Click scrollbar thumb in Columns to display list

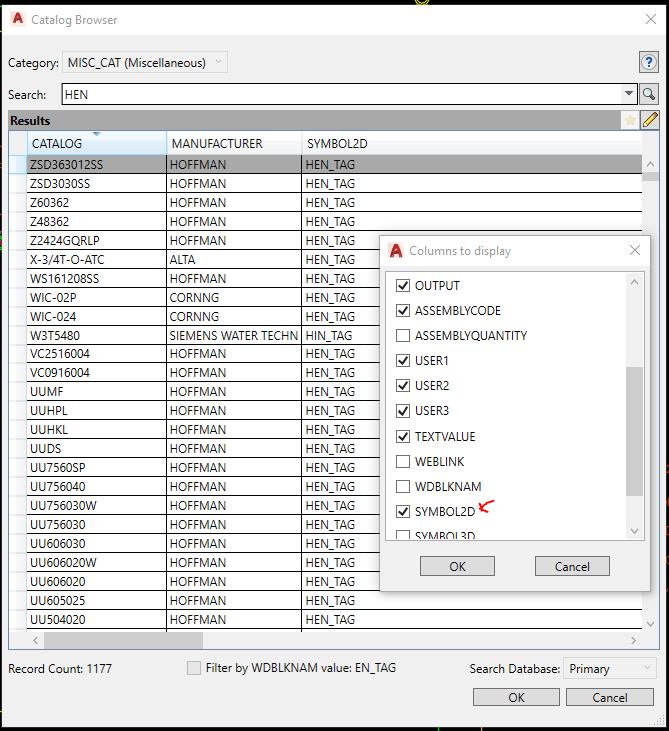[x=634, y=431]
